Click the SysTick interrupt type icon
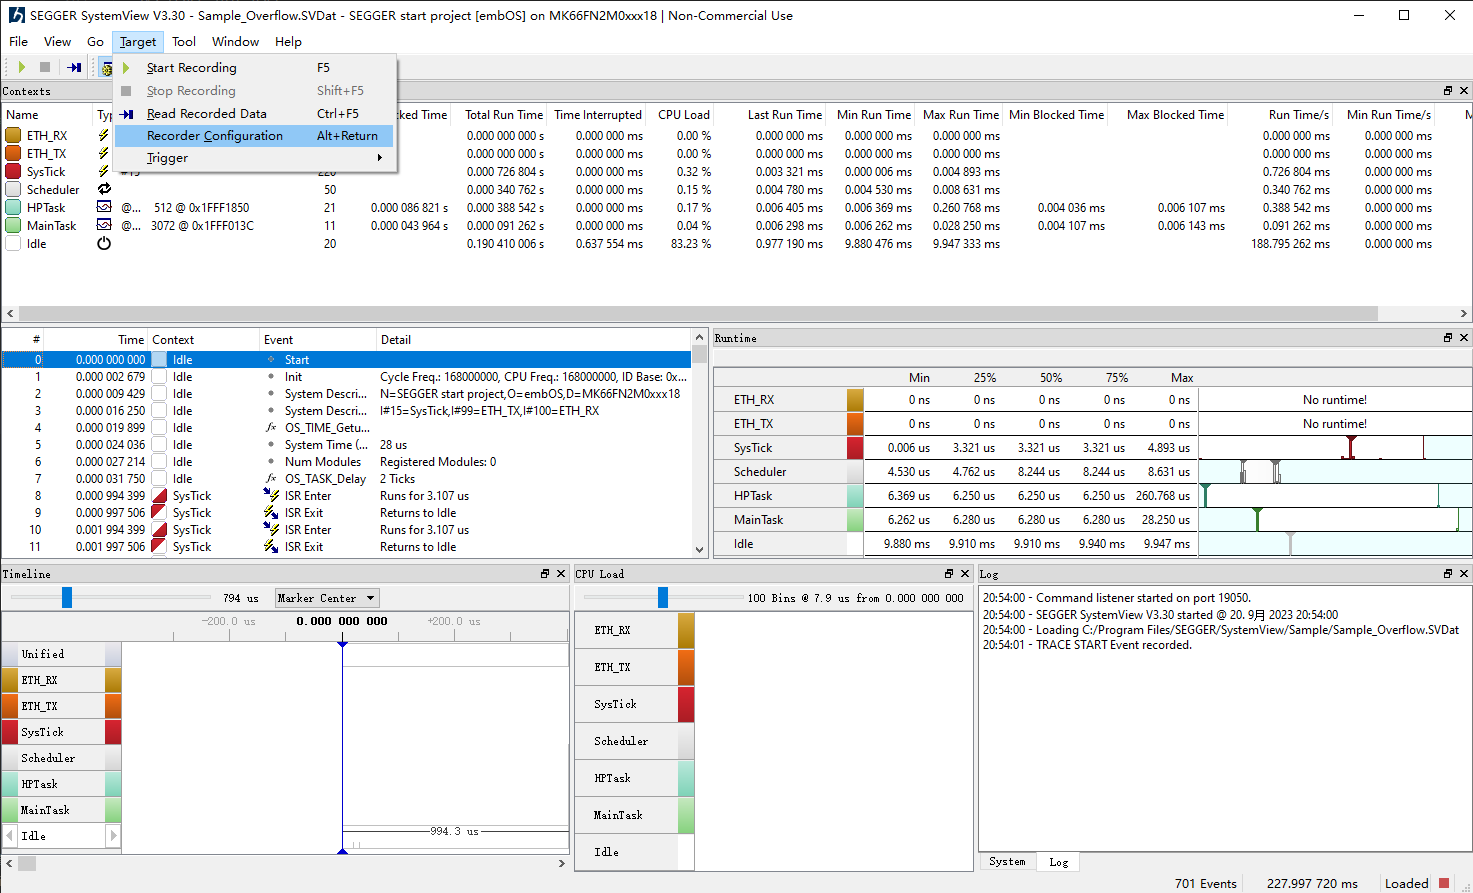The width and height of the screenshot is (1473, 893). 103,171
